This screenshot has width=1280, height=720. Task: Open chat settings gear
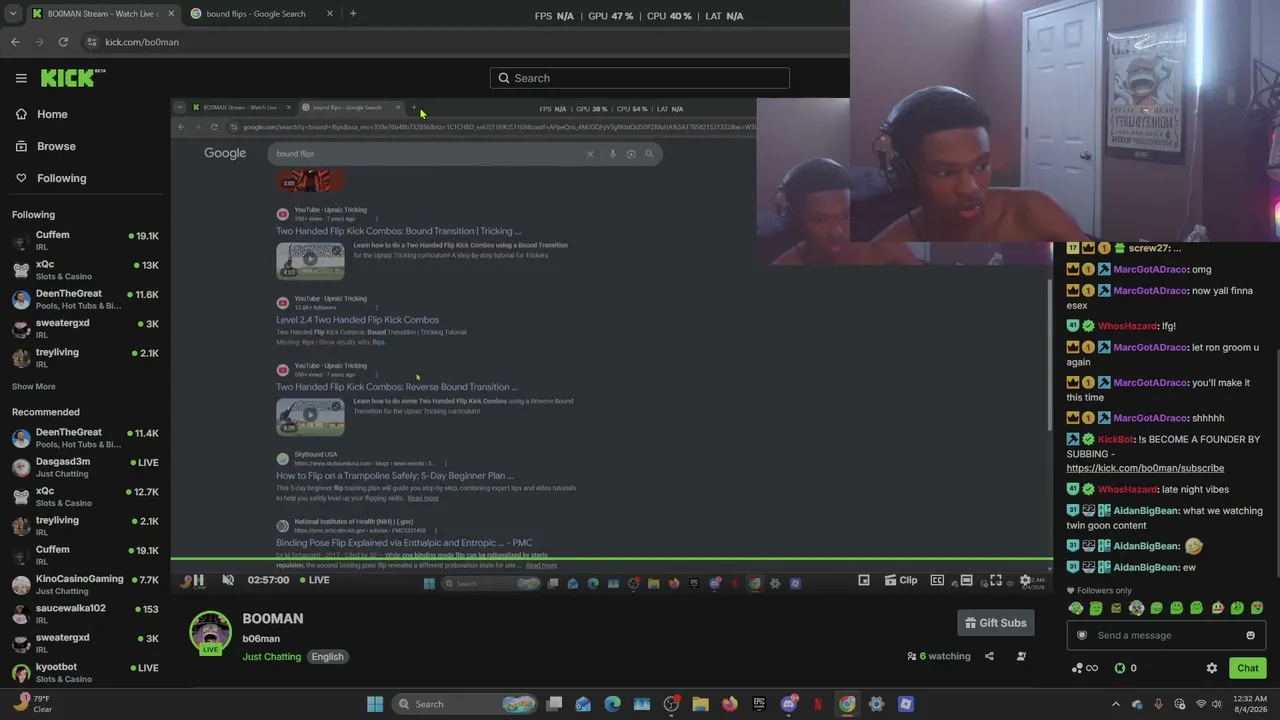[1212, 668]
